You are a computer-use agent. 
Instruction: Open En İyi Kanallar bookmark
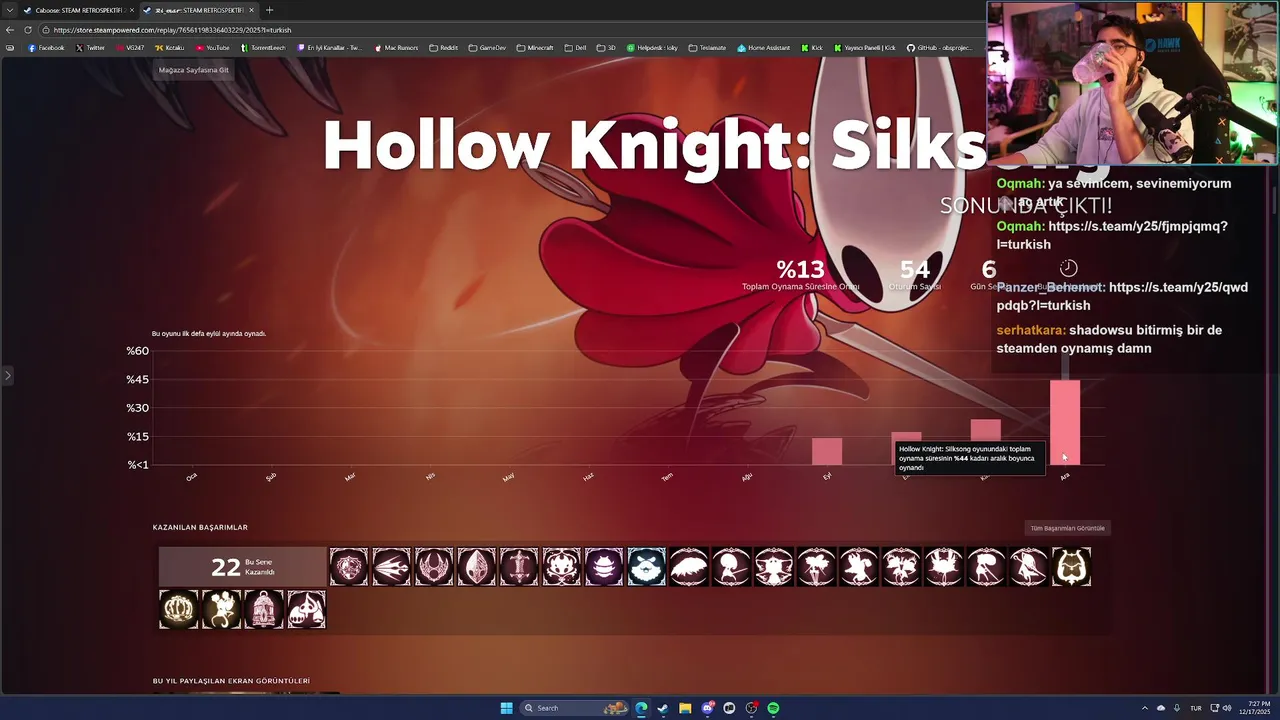click(x=330, y=47)
